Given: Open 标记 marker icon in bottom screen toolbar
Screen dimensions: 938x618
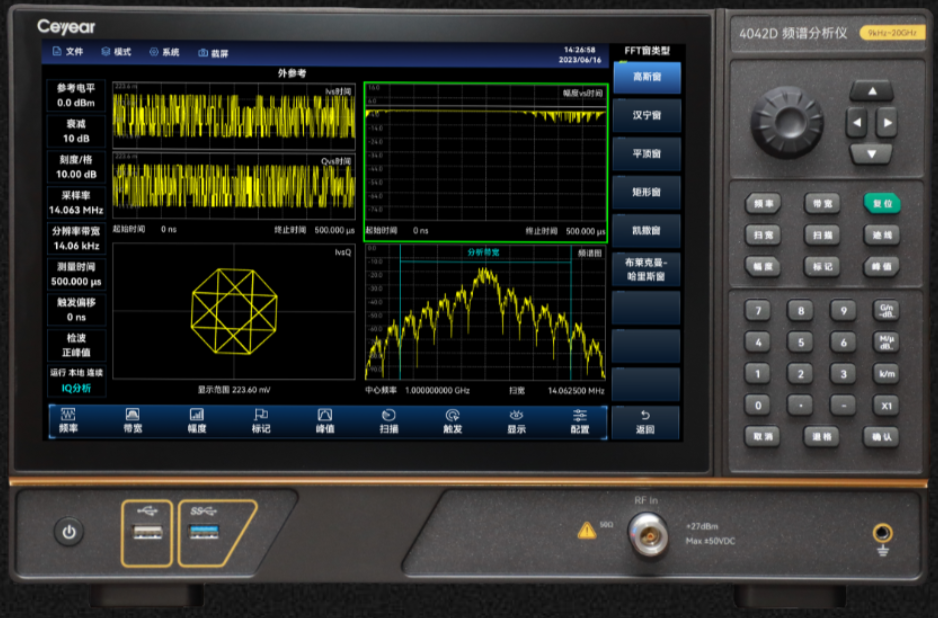Looking at the screenshot, I should [261, 415].
